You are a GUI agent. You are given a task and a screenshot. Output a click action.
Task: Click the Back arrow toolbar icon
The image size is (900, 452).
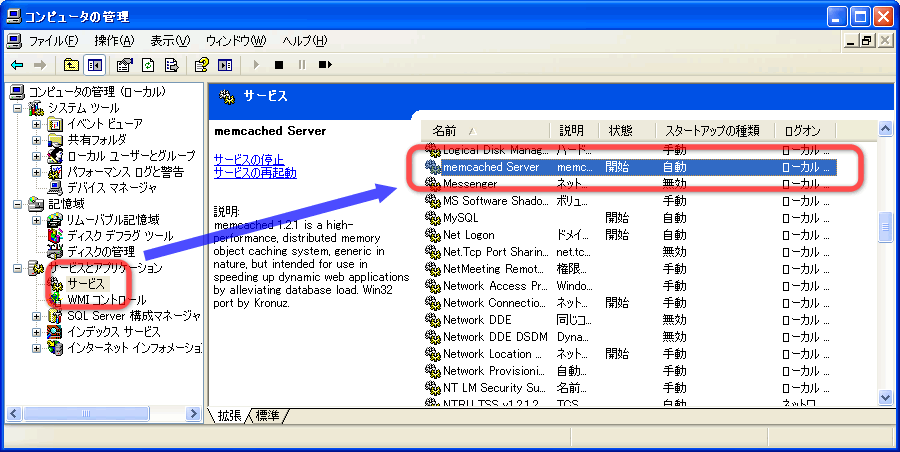click(x=17, y=65)
